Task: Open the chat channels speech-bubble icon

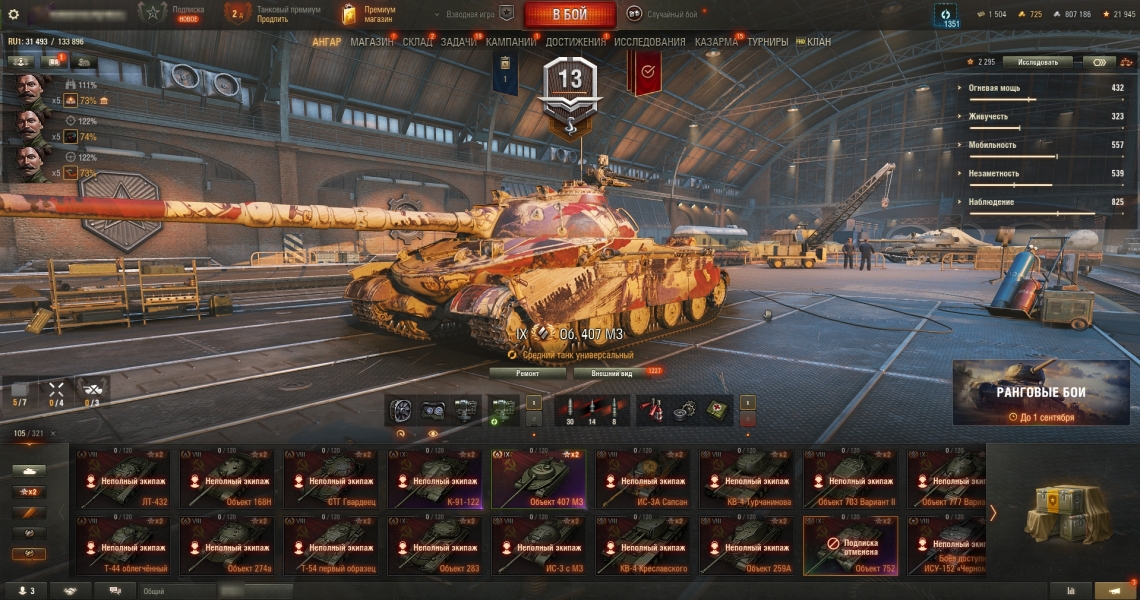Action: (x=115, y=591)
